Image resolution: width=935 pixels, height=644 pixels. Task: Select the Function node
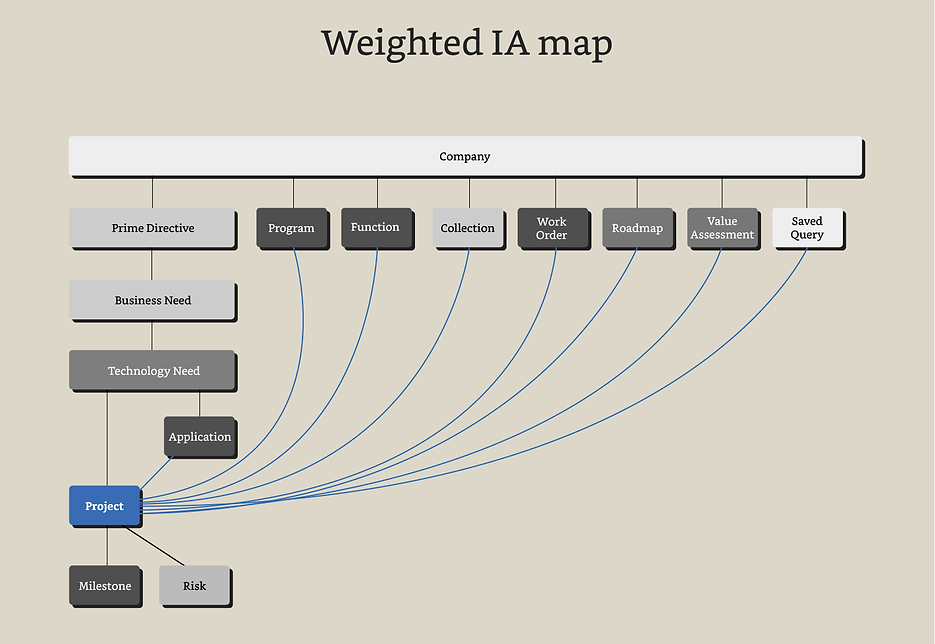point(377,228)
